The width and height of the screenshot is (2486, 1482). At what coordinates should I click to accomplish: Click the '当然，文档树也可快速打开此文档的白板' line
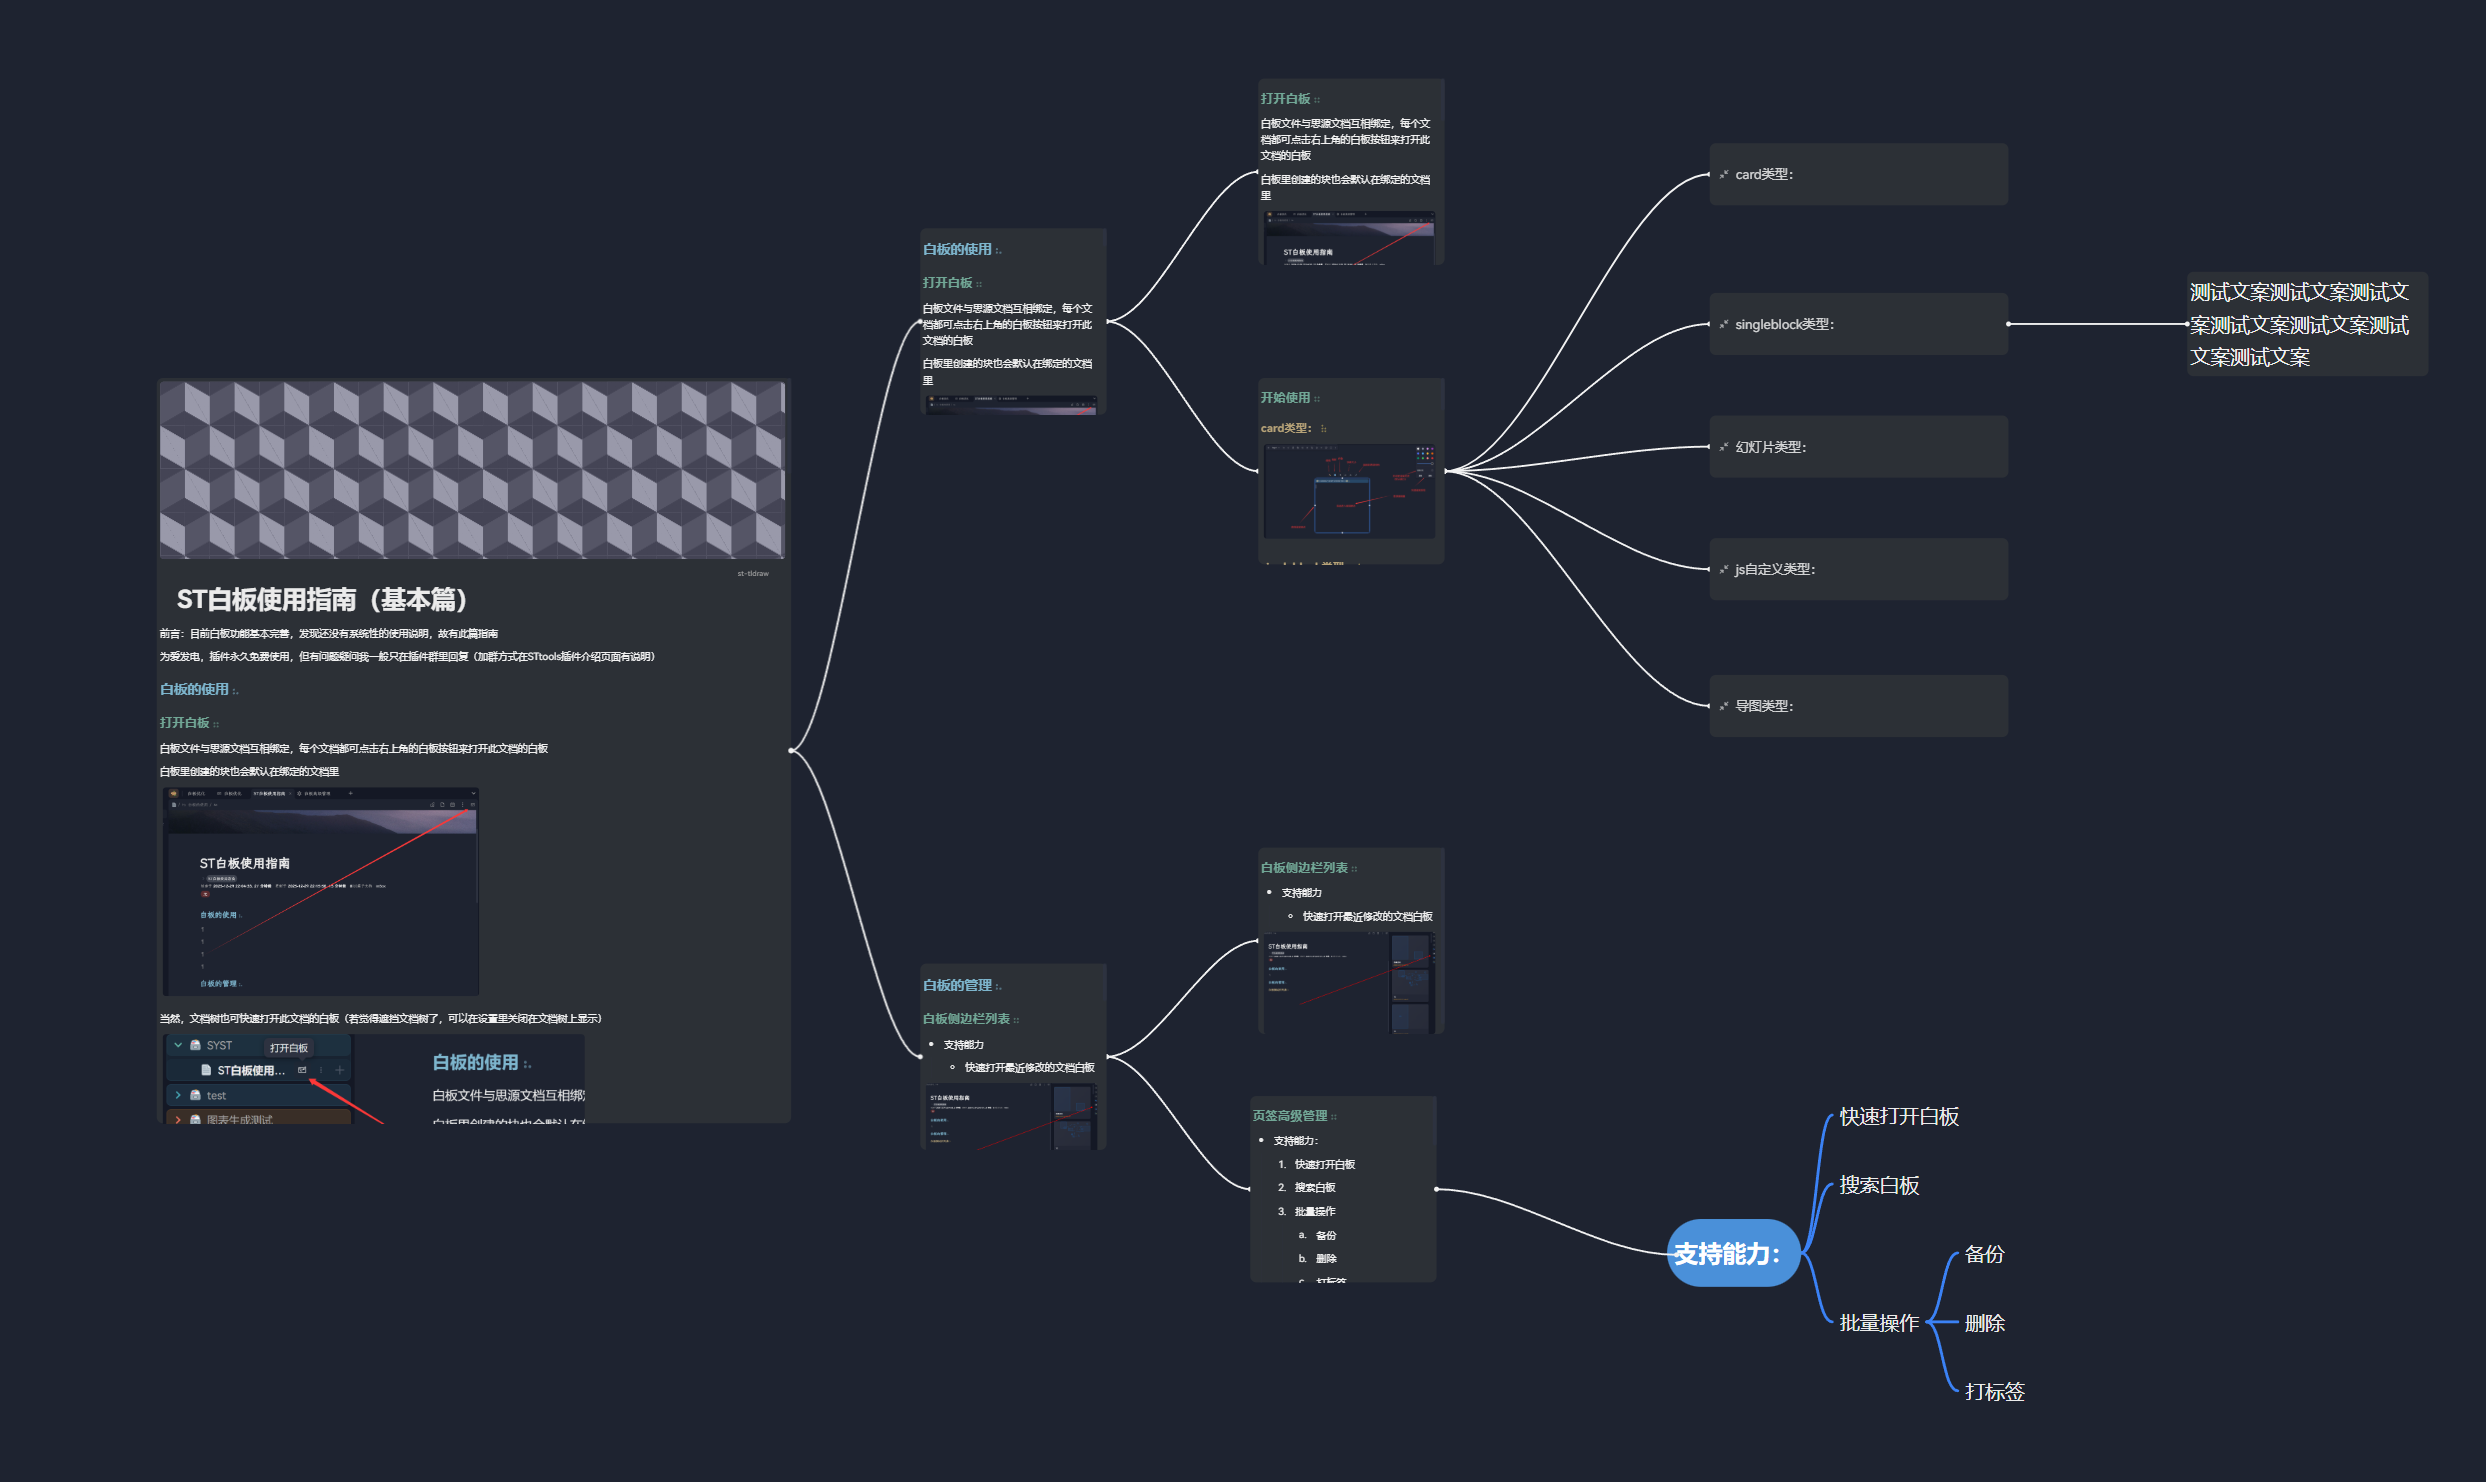(381, 1018)
